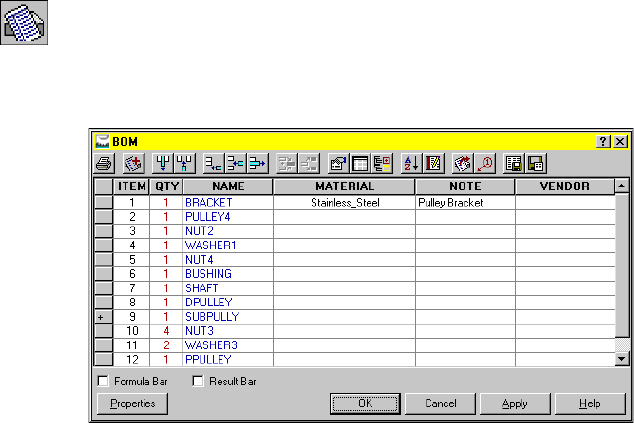Click the second greyed-out split rows icon
634x423 pixels.
309,164
